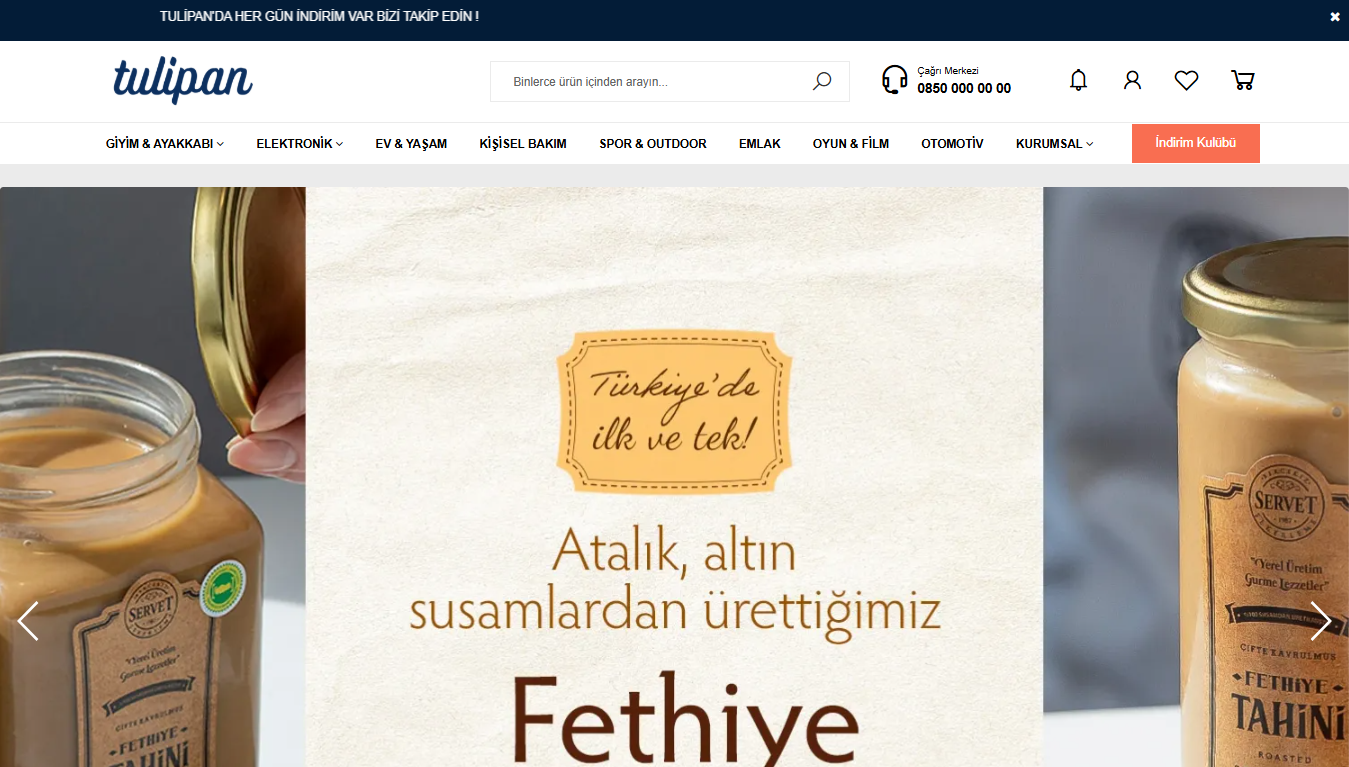Click the search magnifier icon
The height and width of the screenshot is (767, 1349).
click(822, 81)
